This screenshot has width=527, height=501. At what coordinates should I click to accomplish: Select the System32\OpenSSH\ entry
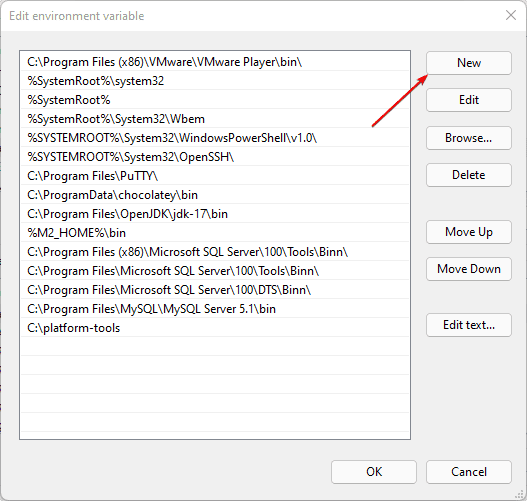pos(215,157)
